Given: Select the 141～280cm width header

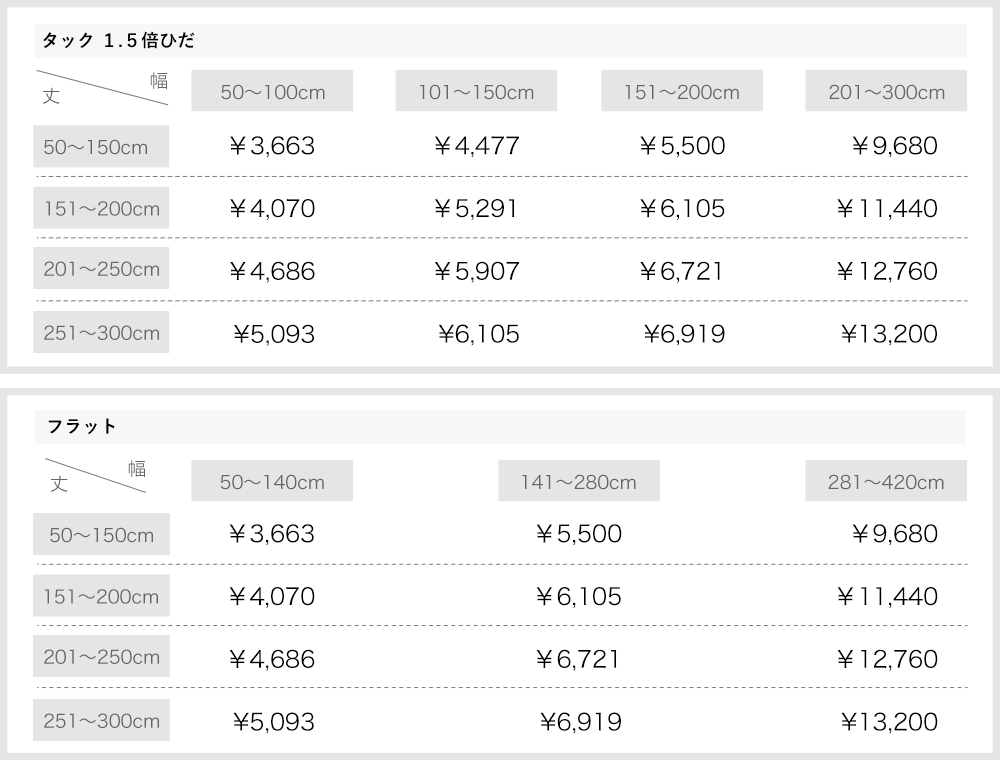Looking at the screenshot, I should click(579, 481).
